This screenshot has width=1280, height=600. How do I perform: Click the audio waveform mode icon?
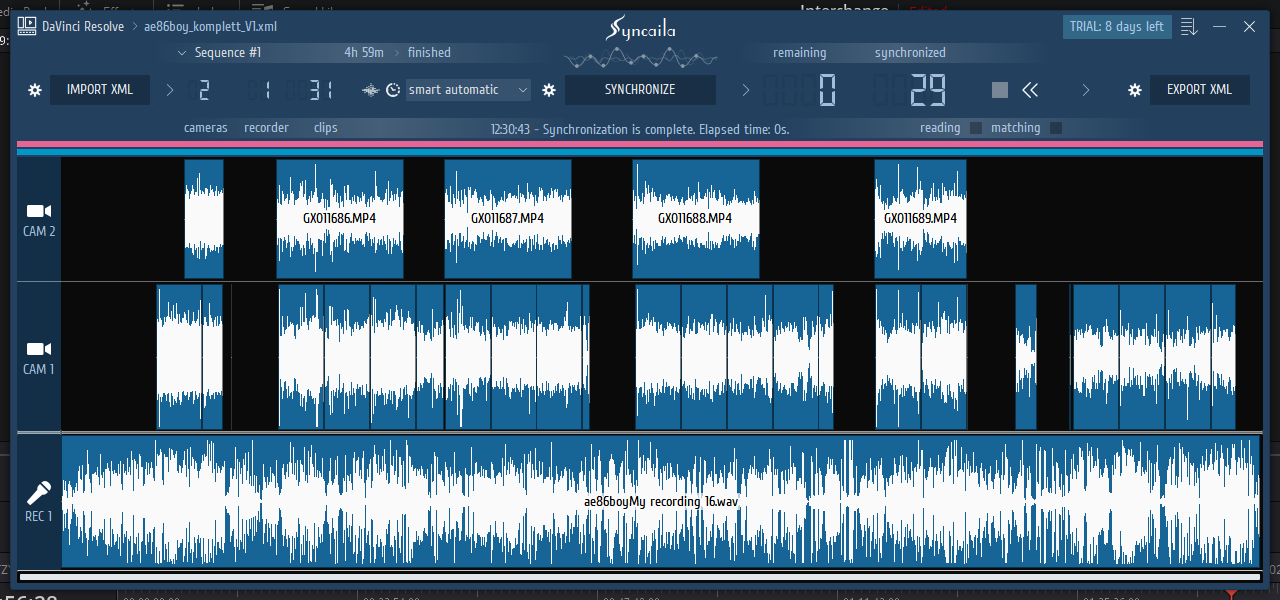click(371, 90)
